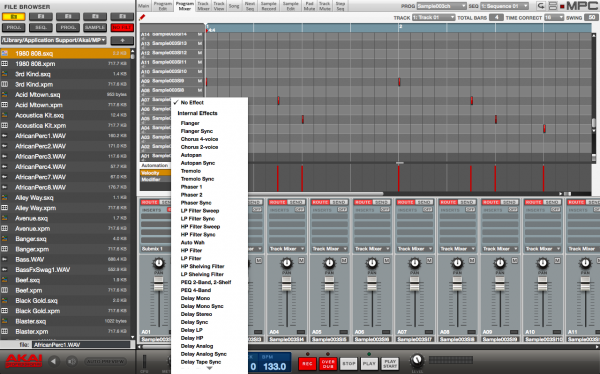The width and height of the screenshot is (600, 374).
Task: Click the waveform icon of Bass.WAV
Action: coord(5,260)
